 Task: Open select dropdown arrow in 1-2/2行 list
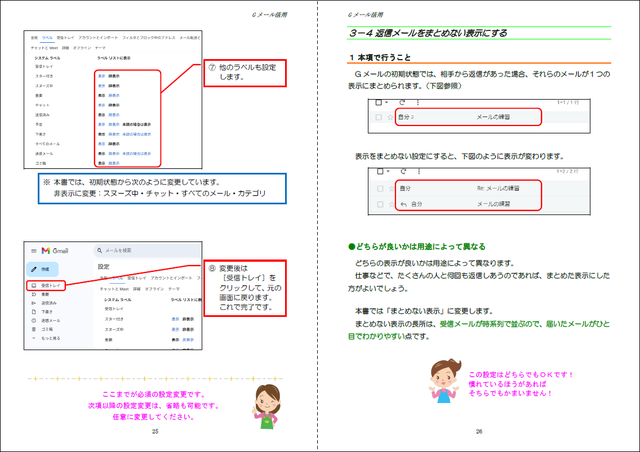[388, 171]
